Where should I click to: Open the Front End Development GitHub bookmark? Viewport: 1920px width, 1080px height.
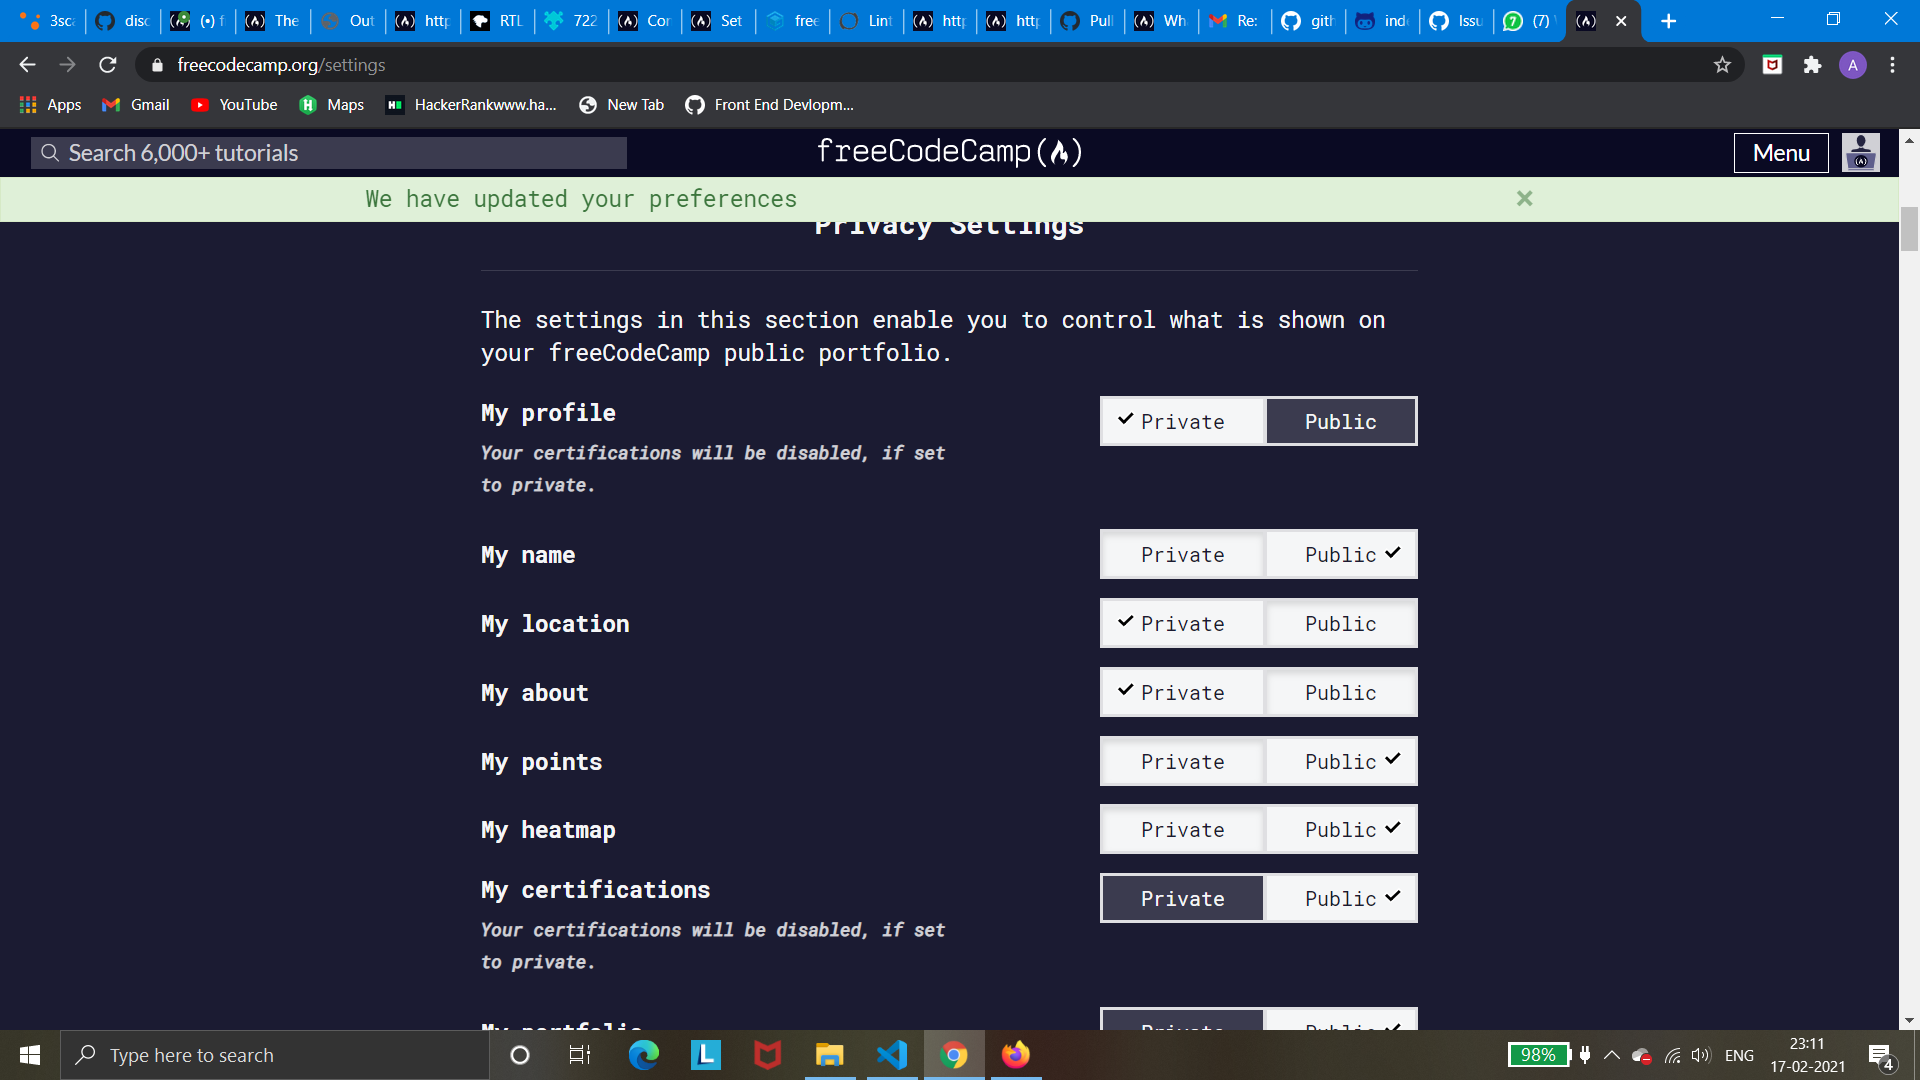pos(768,104)
